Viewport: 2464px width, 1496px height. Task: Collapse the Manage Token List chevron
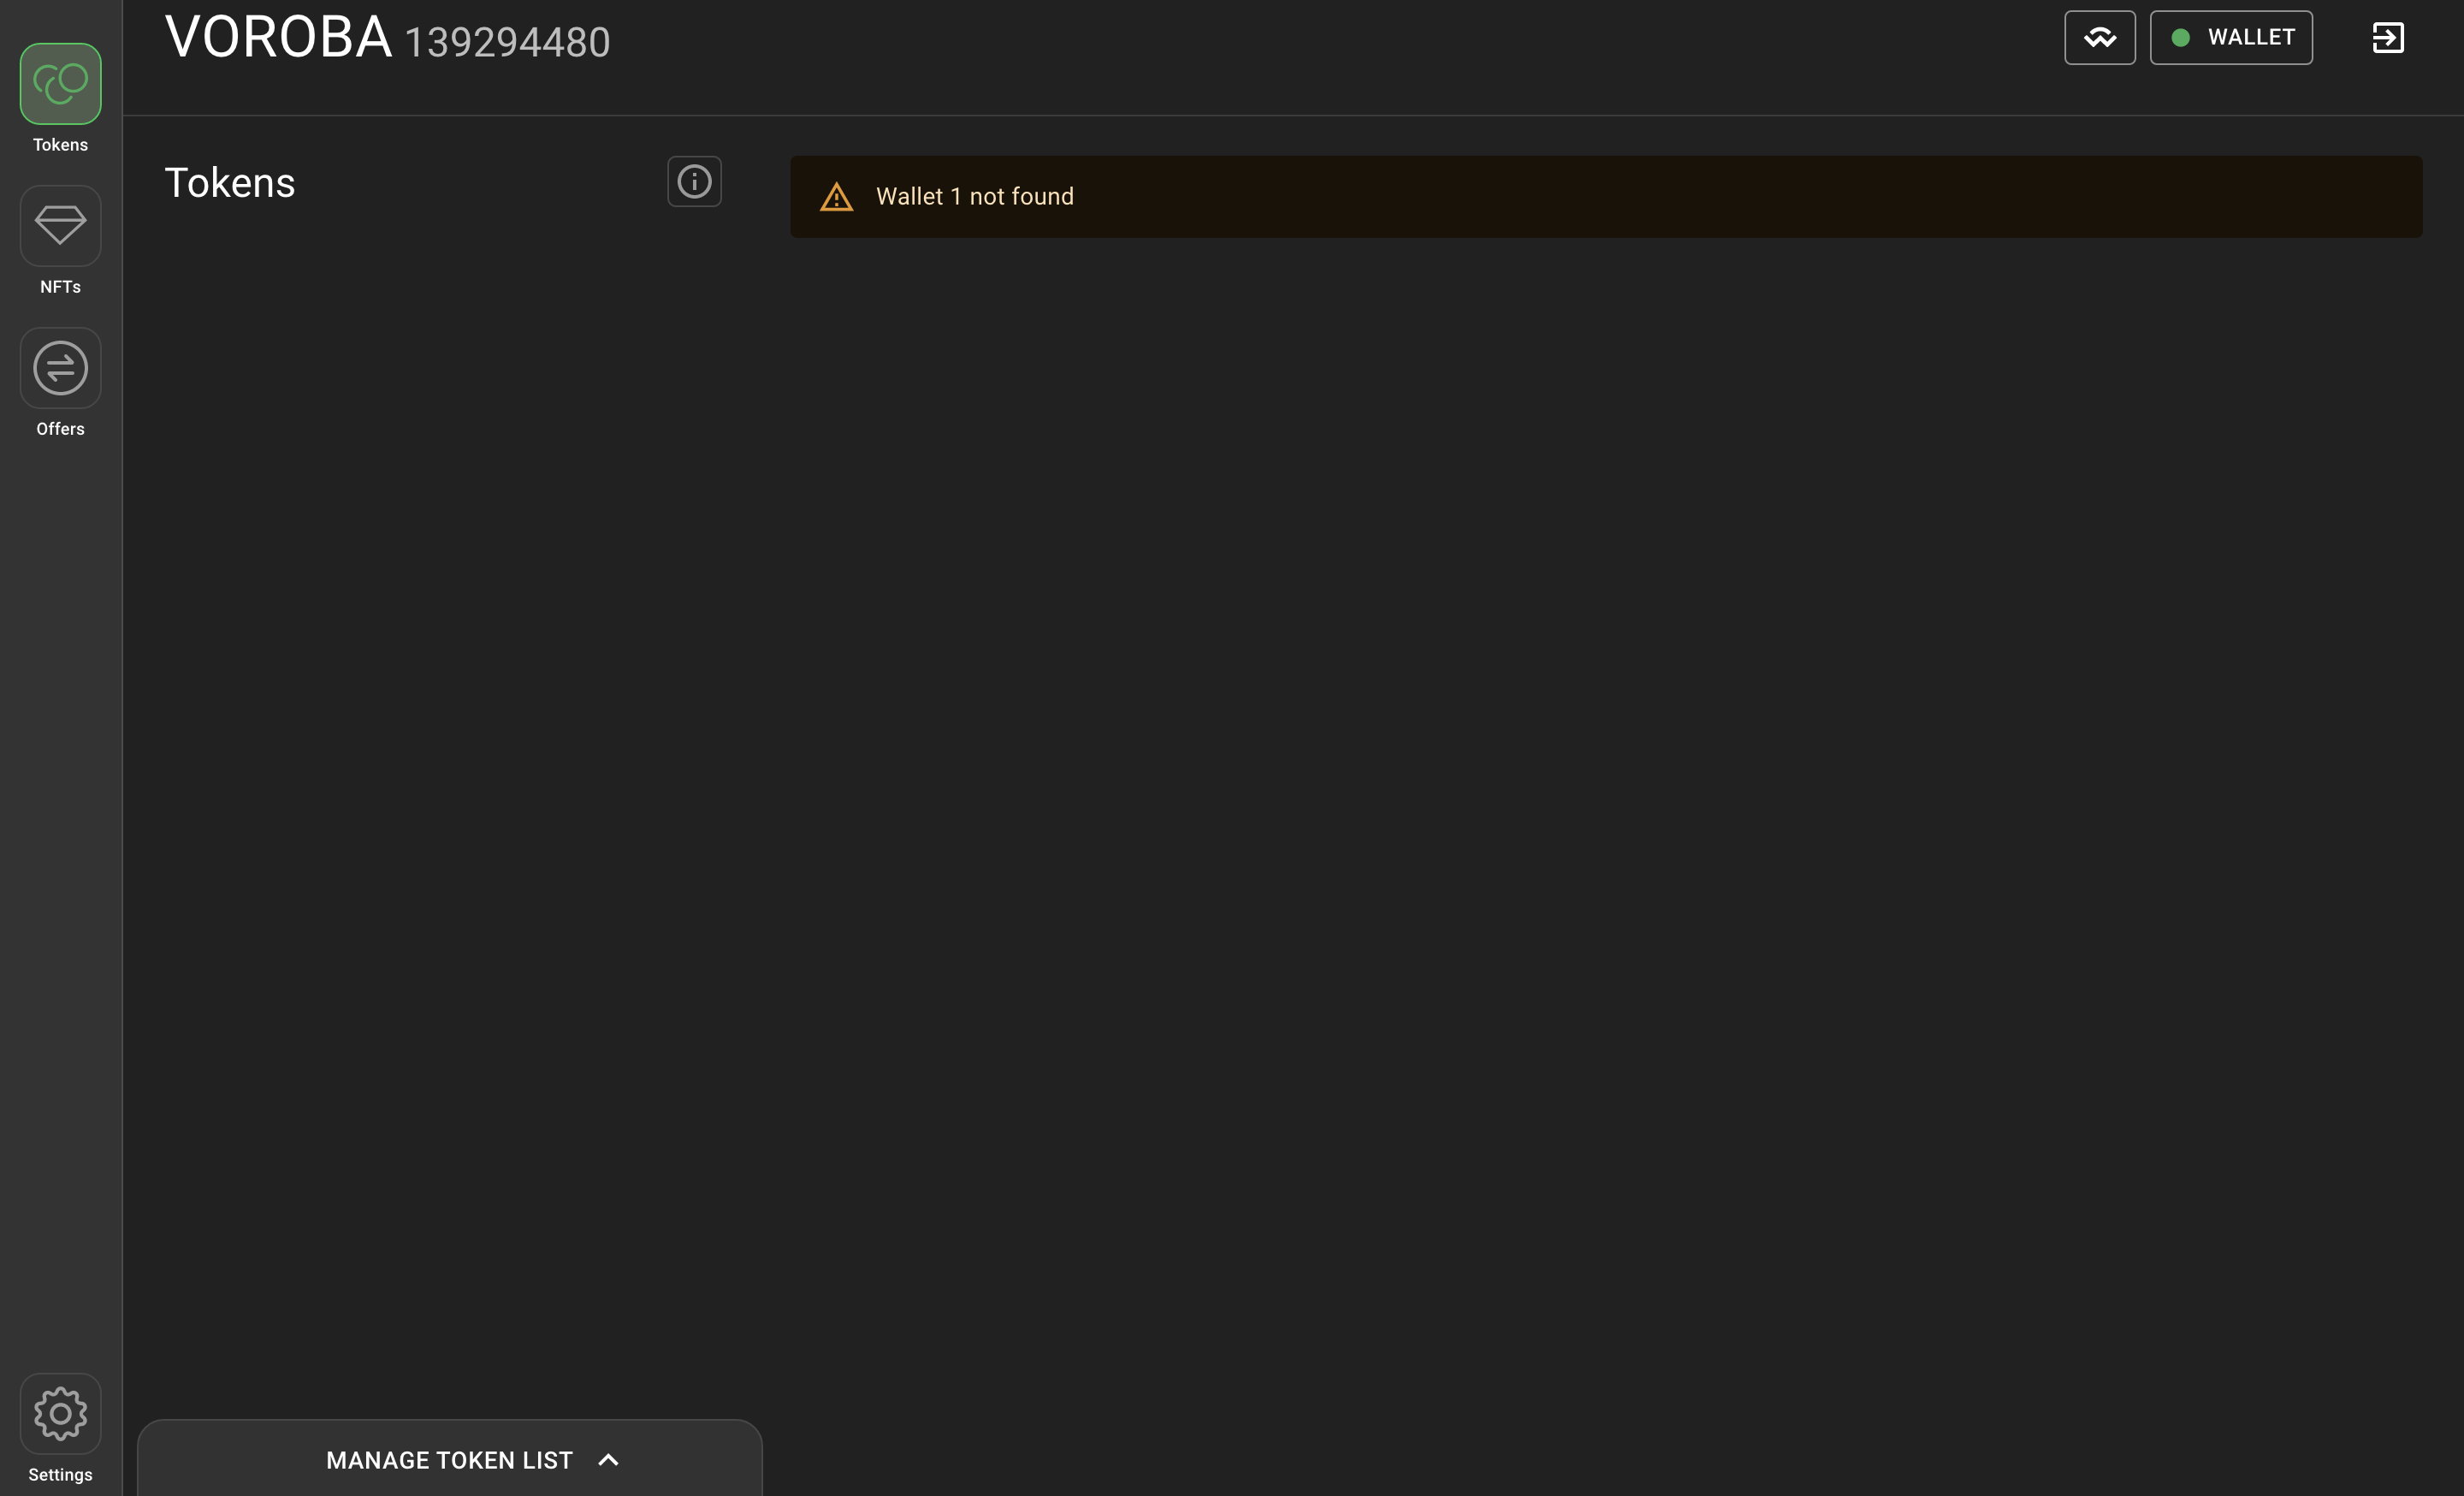[x=608, y=1459]
